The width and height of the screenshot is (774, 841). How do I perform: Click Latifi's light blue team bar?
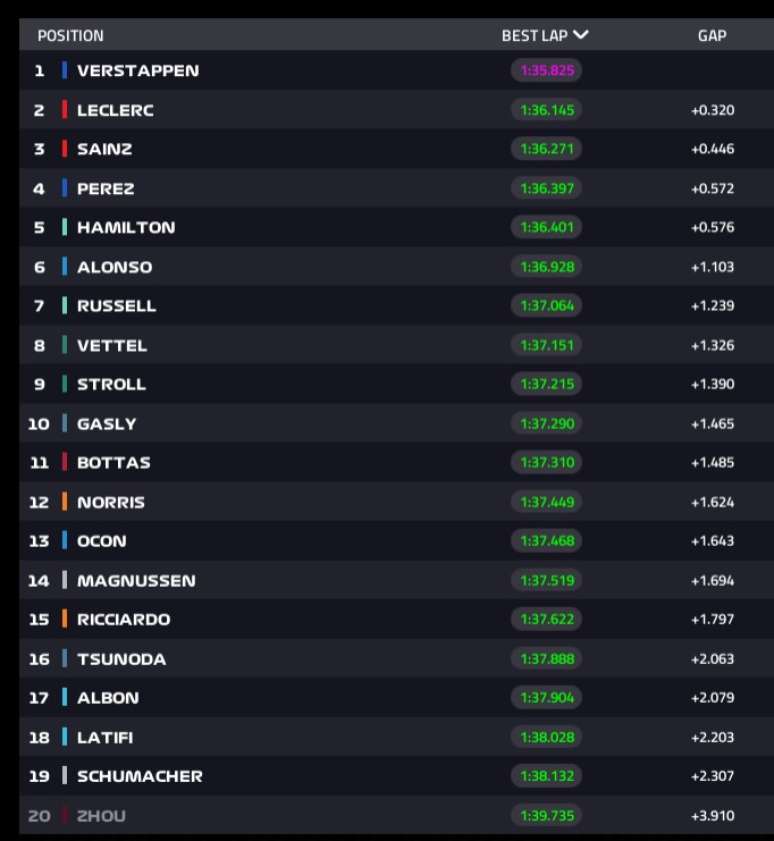pos(64,737)
